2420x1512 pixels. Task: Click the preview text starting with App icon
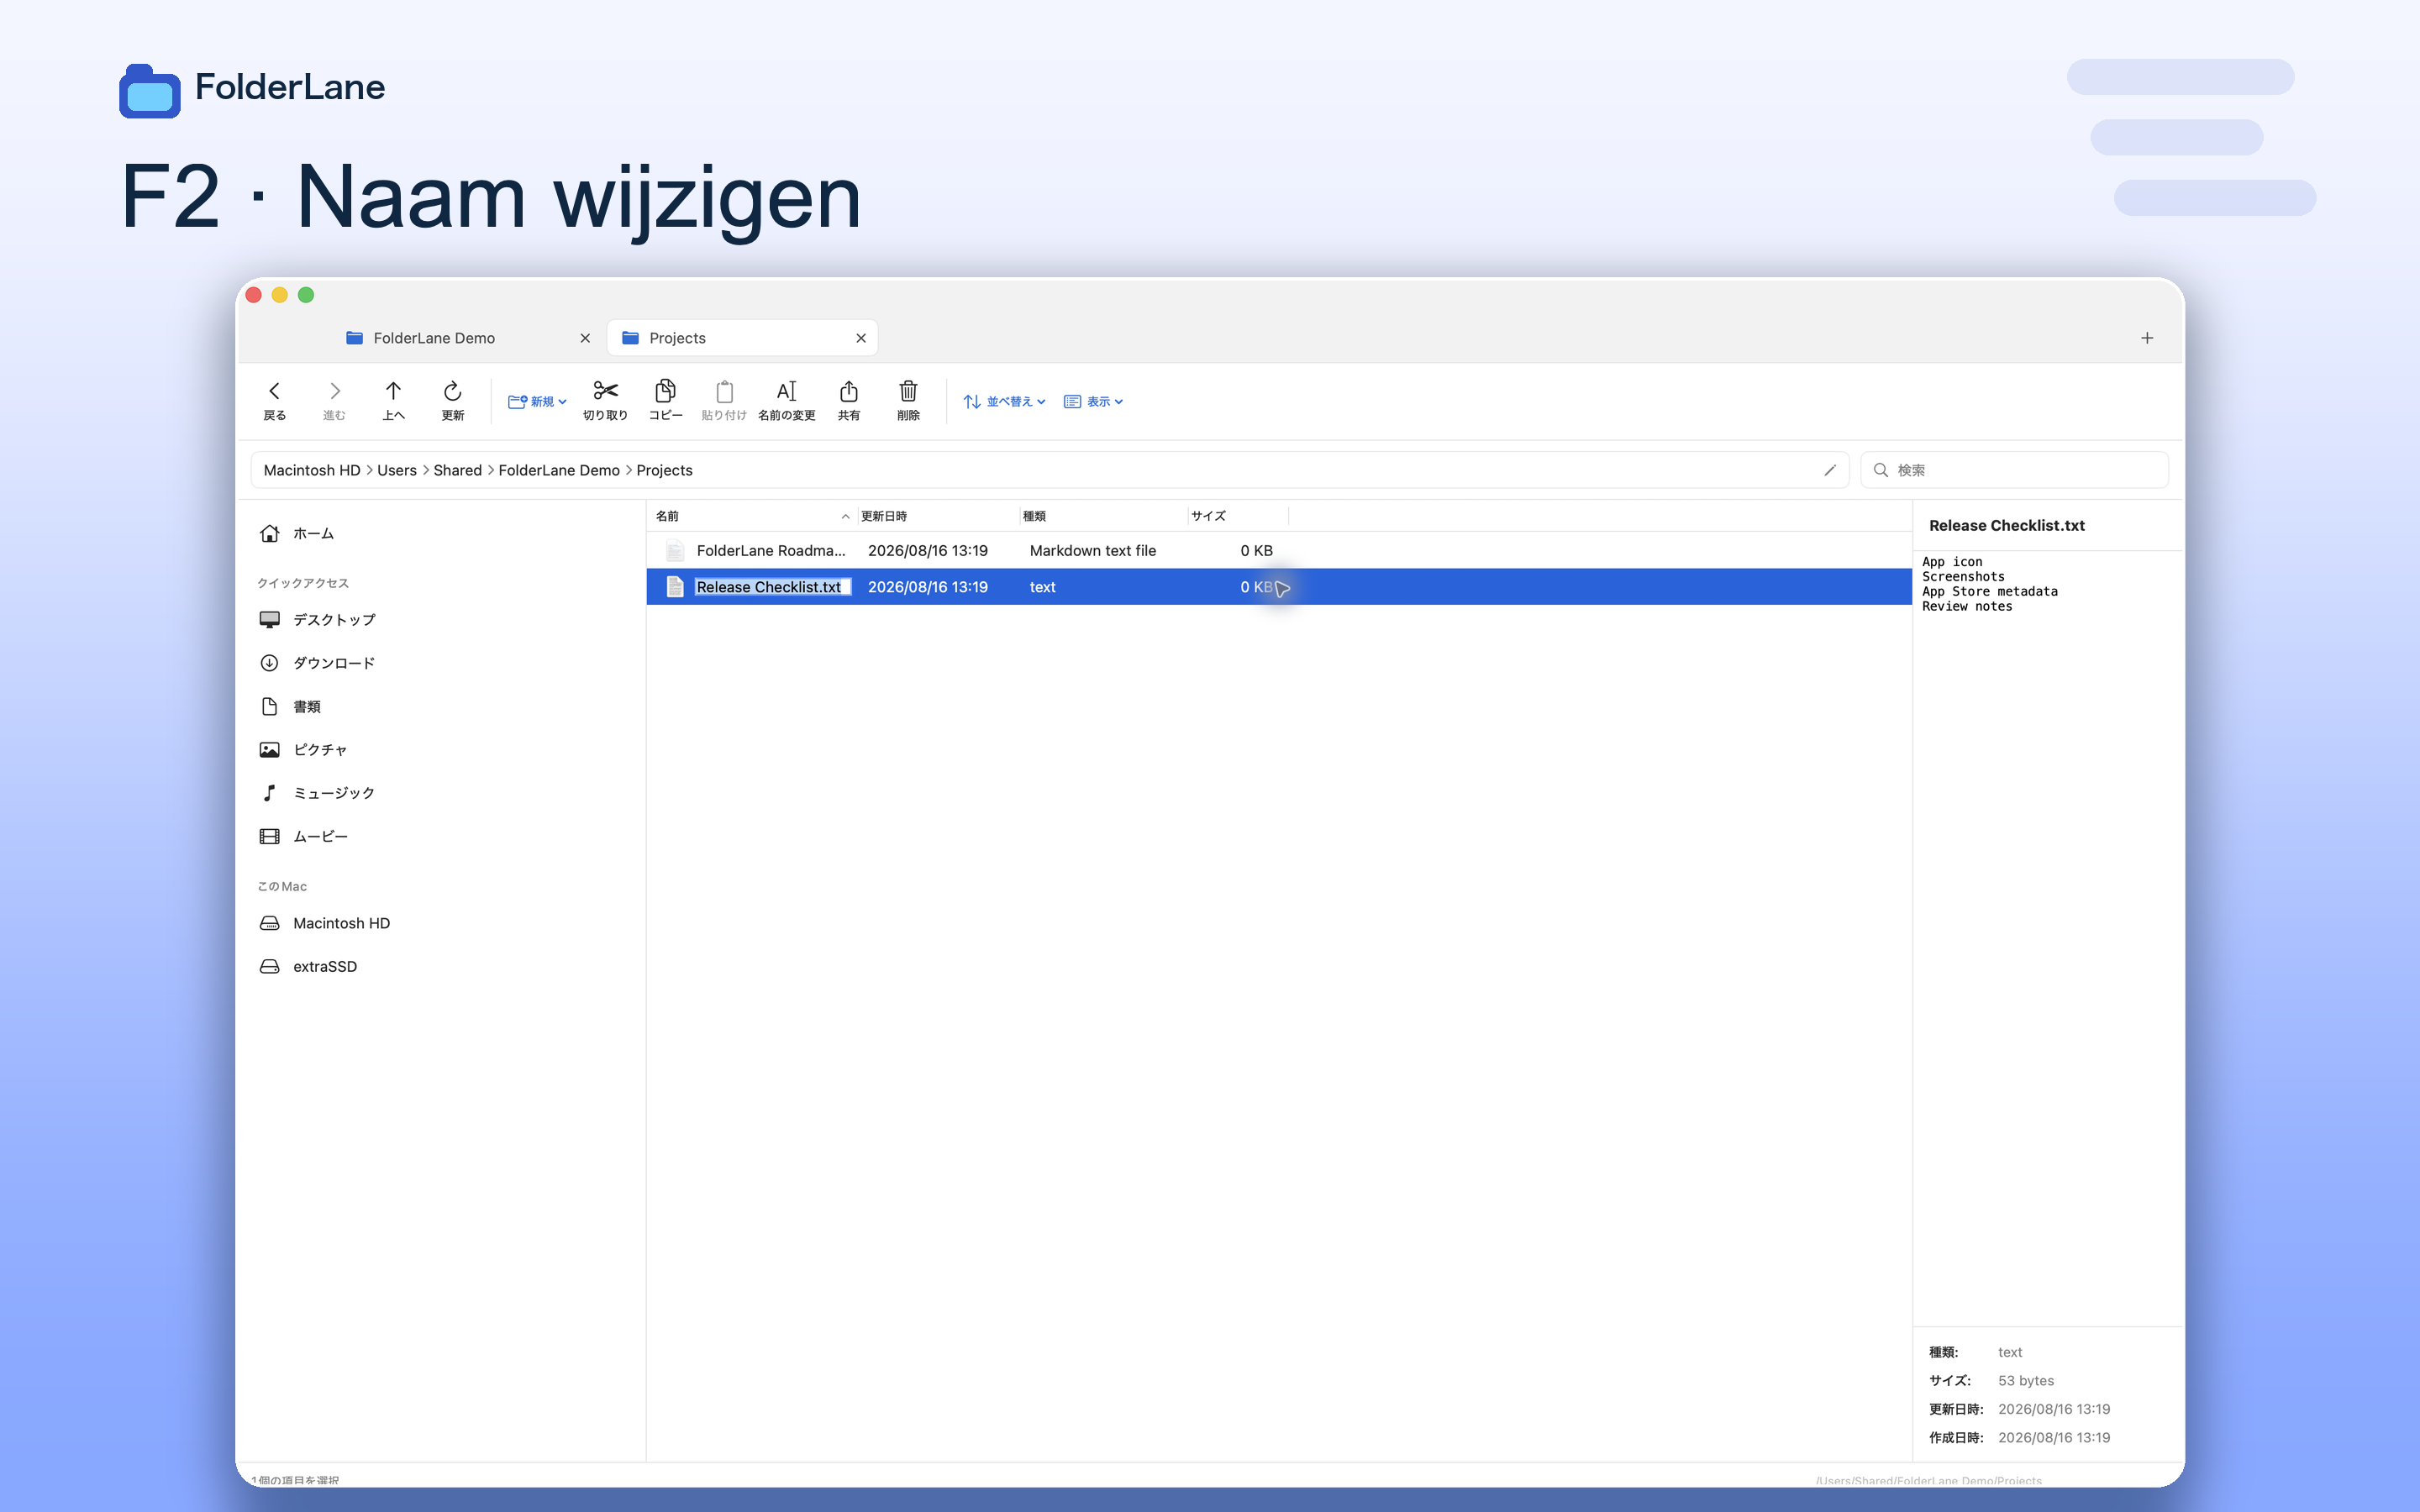[x=1989, y=584]
